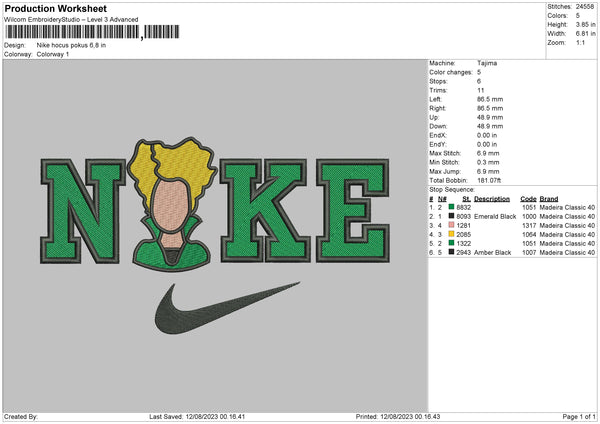Click the 'Brand' column header
The image size is (600, 424).
point(549,199)
